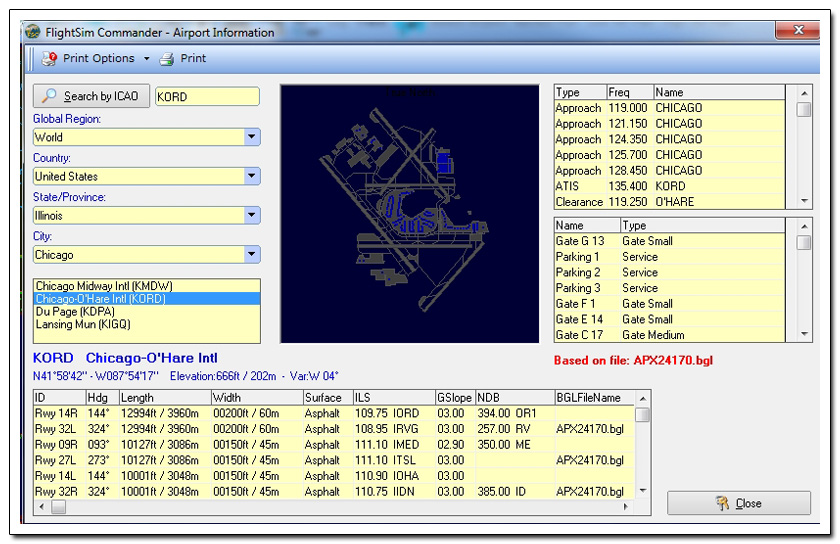Click the BGLFileName column header

click(x=595, y=398)
